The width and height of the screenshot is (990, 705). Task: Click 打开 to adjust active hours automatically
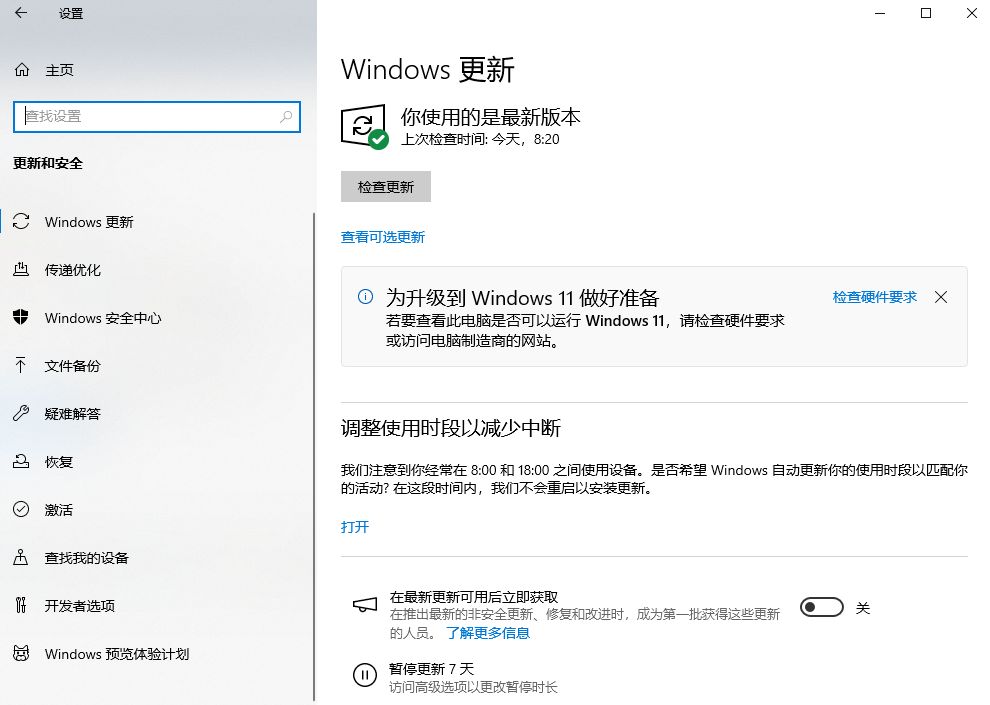[356, 526]
